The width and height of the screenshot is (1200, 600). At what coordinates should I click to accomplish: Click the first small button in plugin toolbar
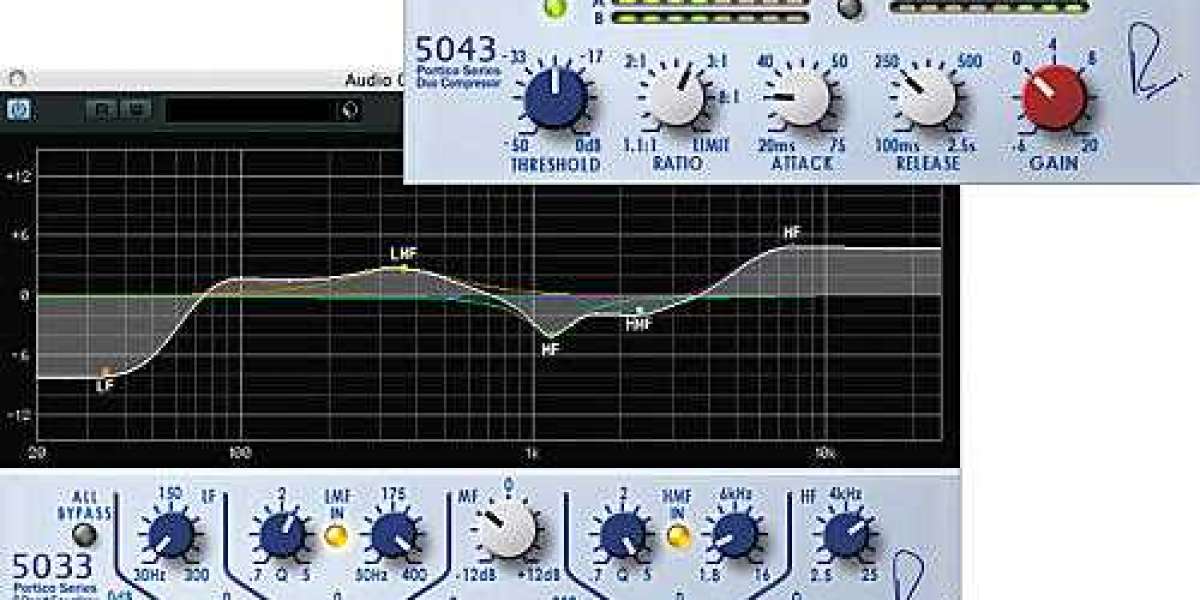coord(101,110)
